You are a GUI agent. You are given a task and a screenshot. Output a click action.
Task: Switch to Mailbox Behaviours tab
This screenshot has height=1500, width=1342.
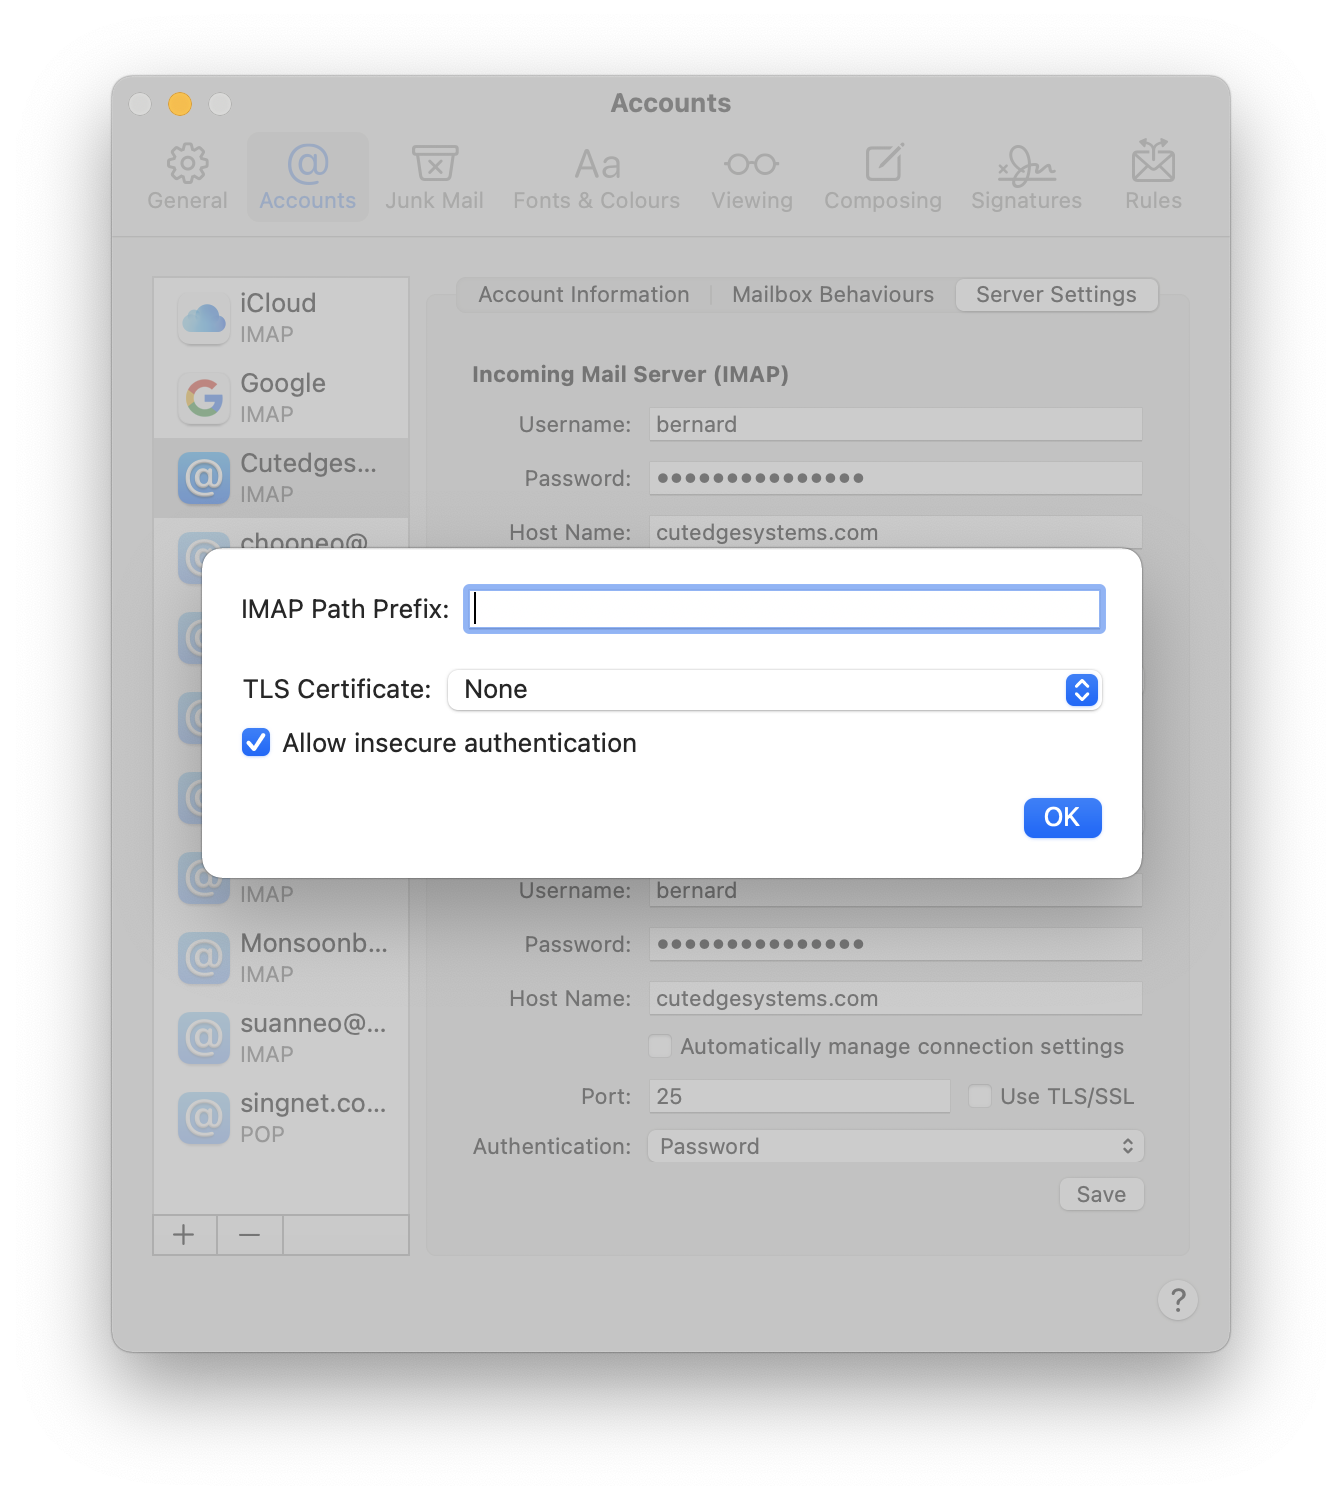pos(832,295)
